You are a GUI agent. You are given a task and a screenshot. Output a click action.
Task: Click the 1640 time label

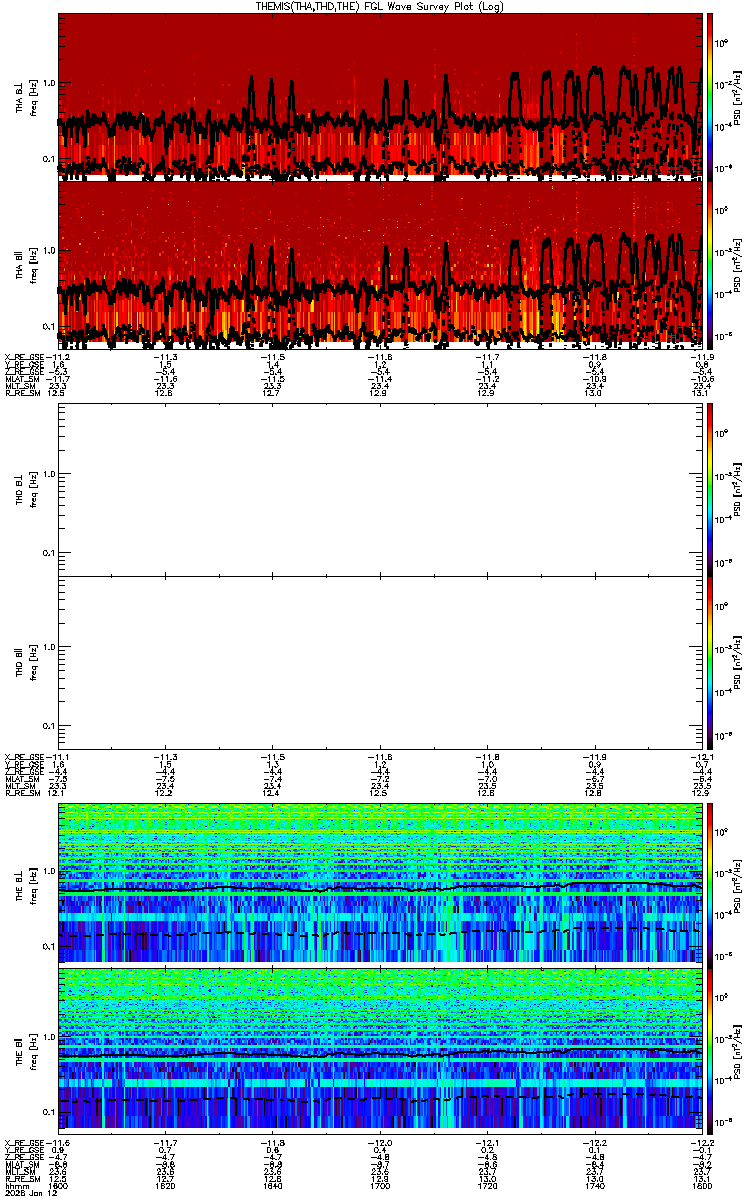coord(273,1184)
